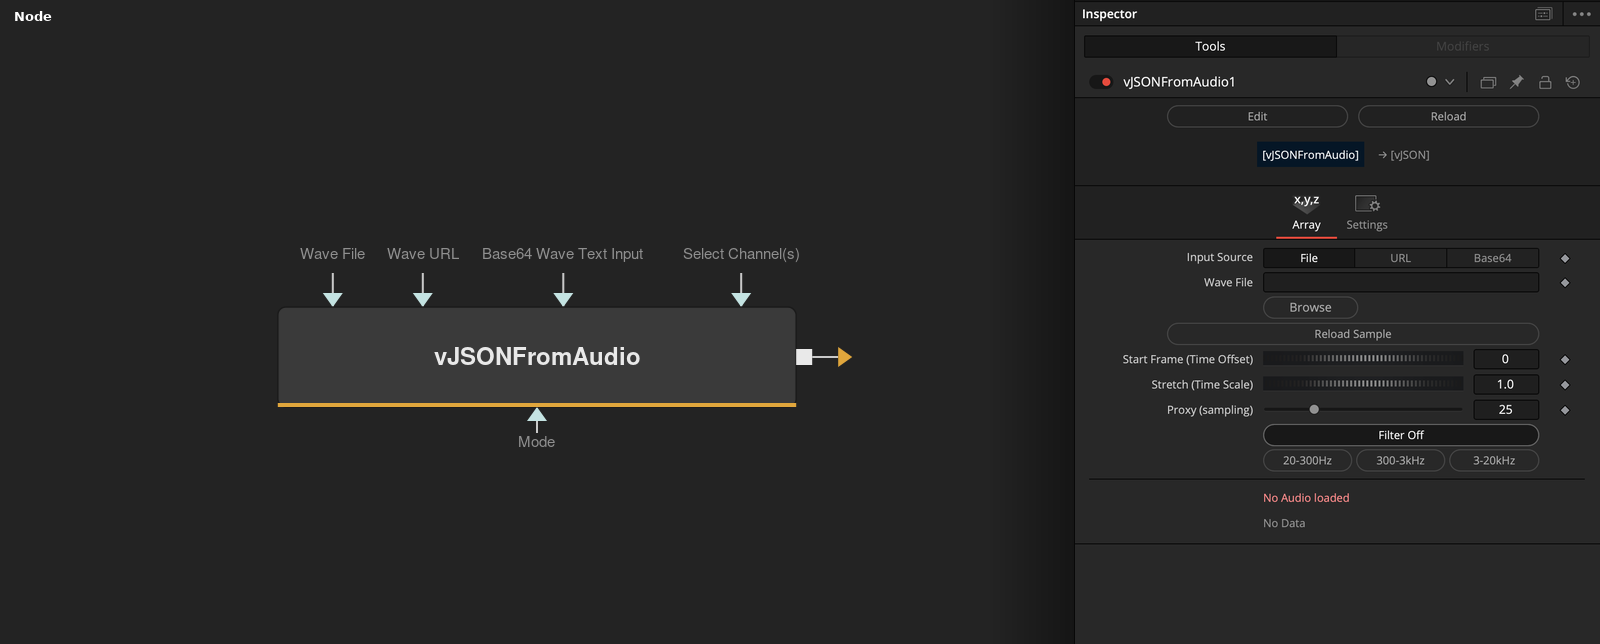Click the Array x,y,z icon

[1306, 203]
